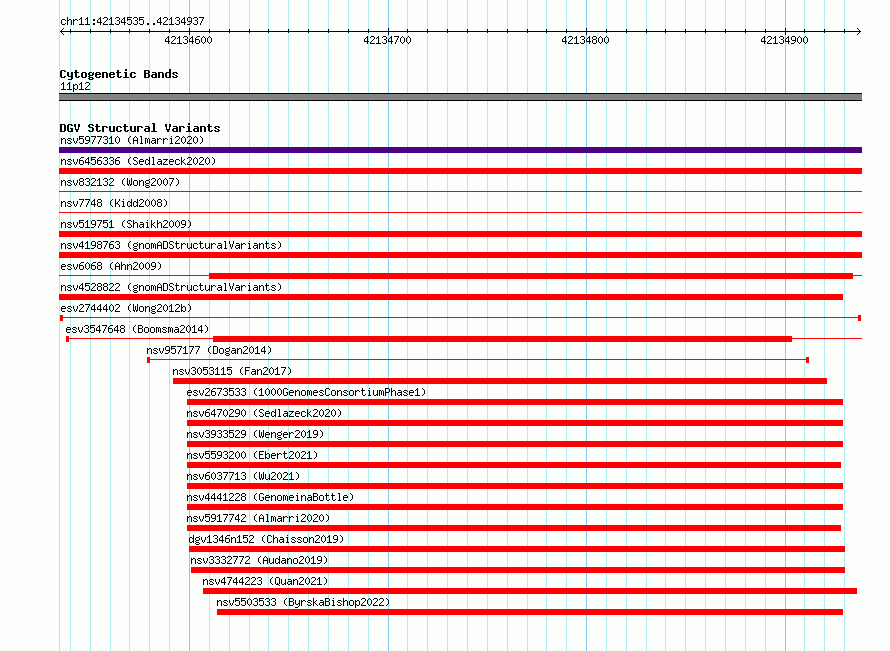Click the nsv3933529 (Wenger2019) label
Viewport: 890px width, 651px height.
pyautogui.click(x=255, y=434)
